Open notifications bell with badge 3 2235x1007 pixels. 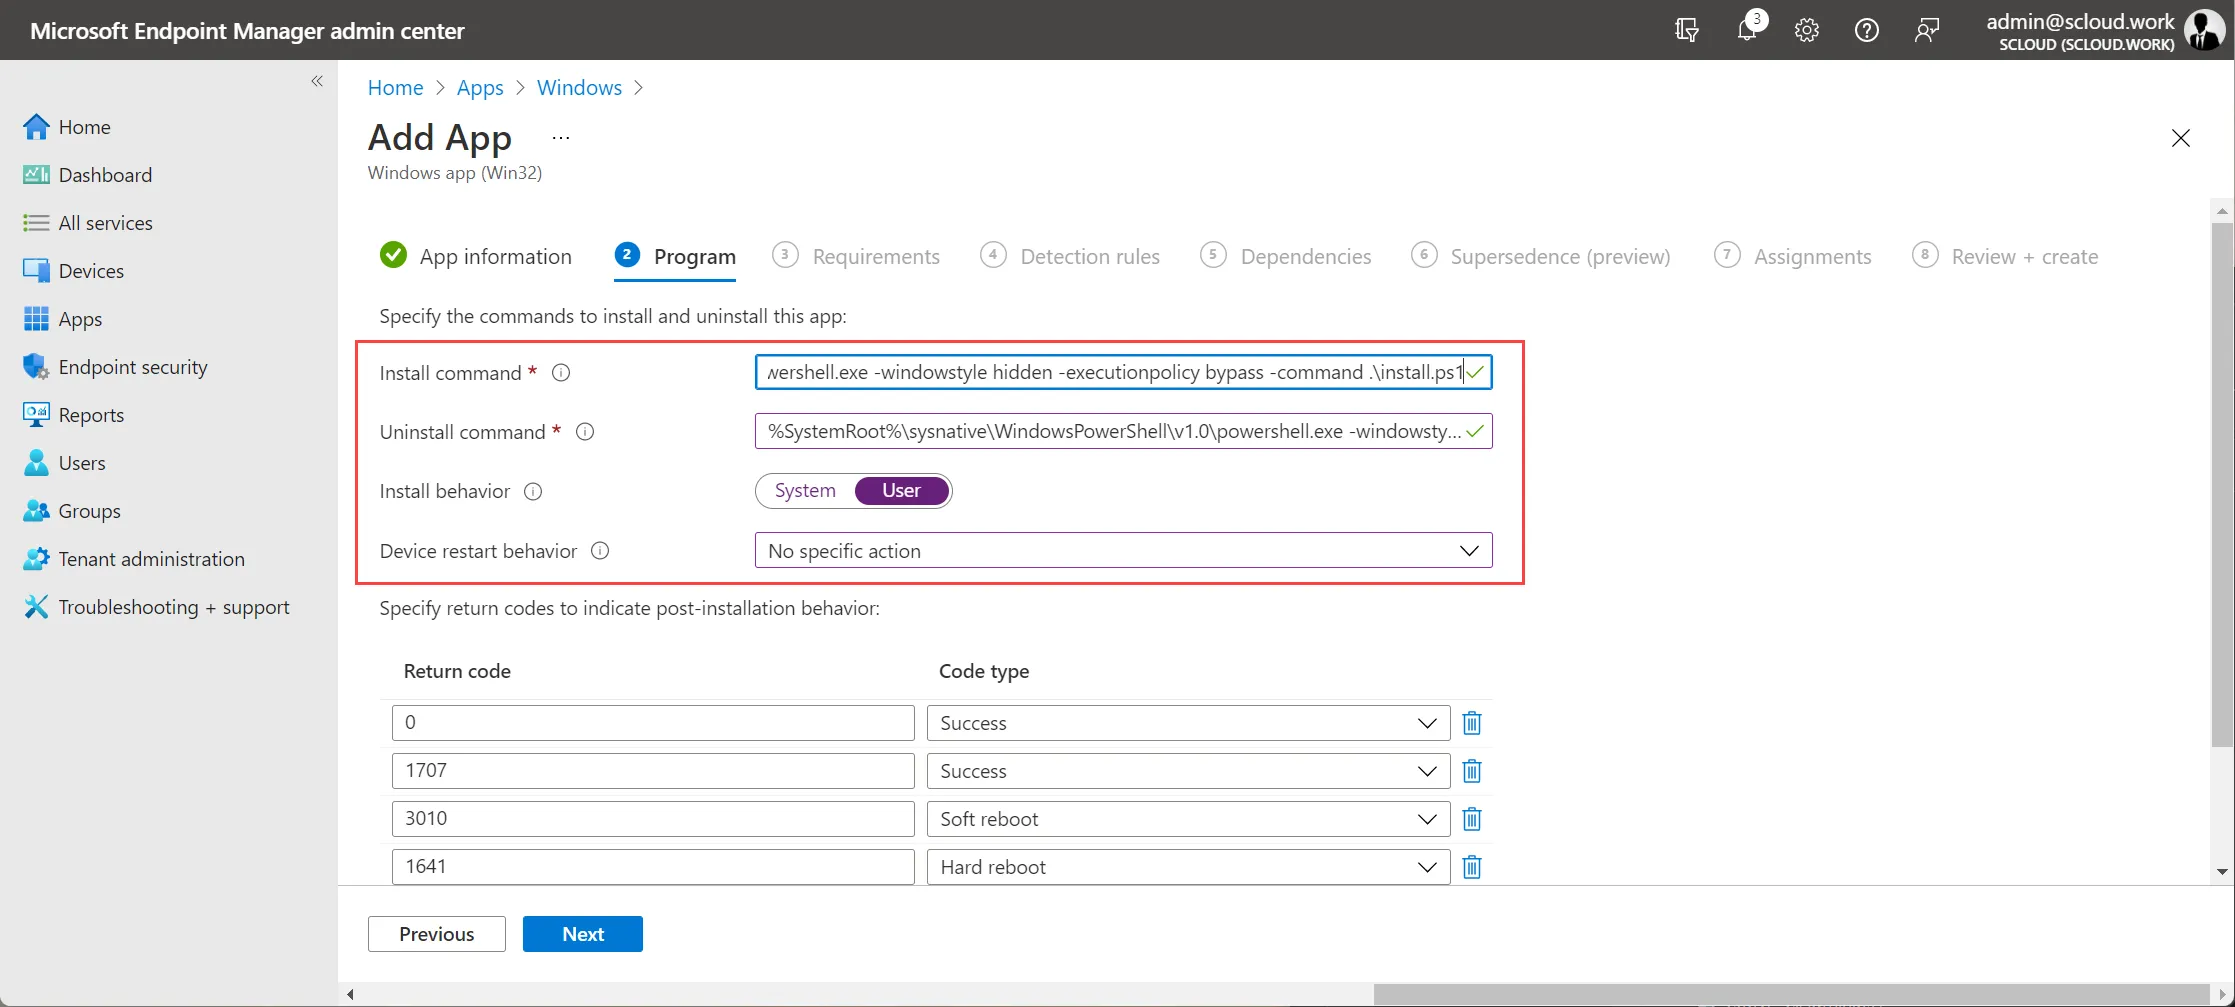[1748, 29]
